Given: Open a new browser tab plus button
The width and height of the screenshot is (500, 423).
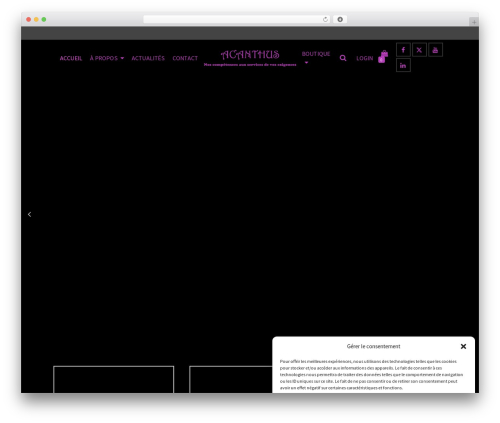Looking at the screenshot, I should (x=474, y=22).
